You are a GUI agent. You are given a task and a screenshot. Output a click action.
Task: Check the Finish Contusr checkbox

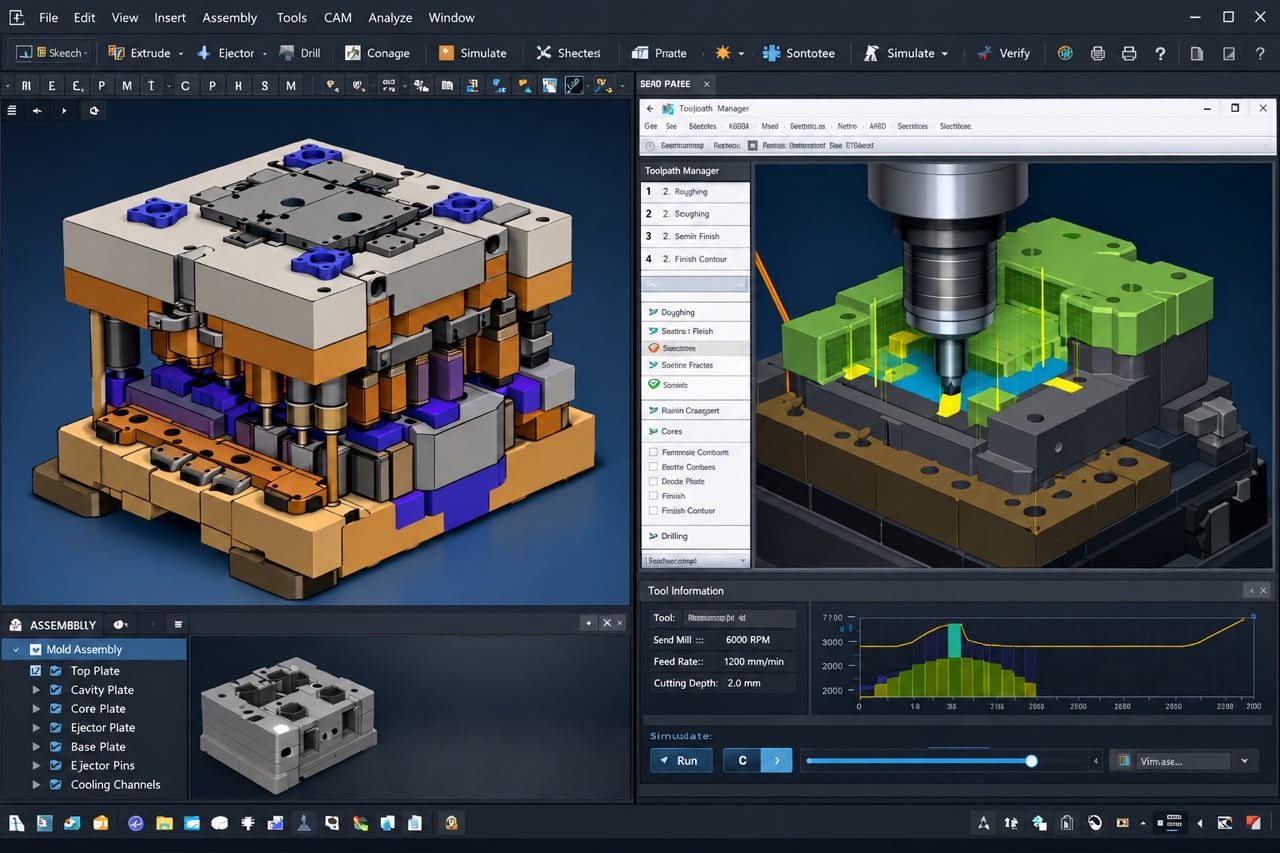coord(654,510)
